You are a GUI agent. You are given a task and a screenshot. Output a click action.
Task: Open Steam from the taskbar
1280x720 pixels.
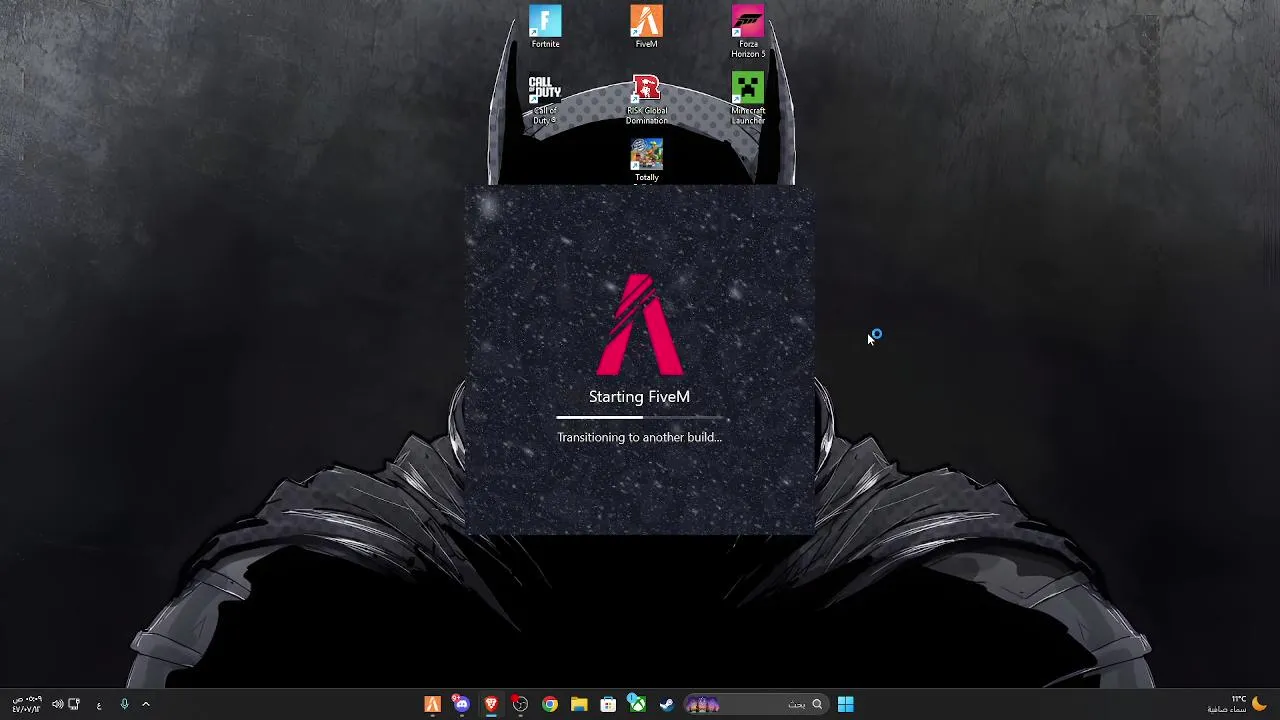pos(667,704)
